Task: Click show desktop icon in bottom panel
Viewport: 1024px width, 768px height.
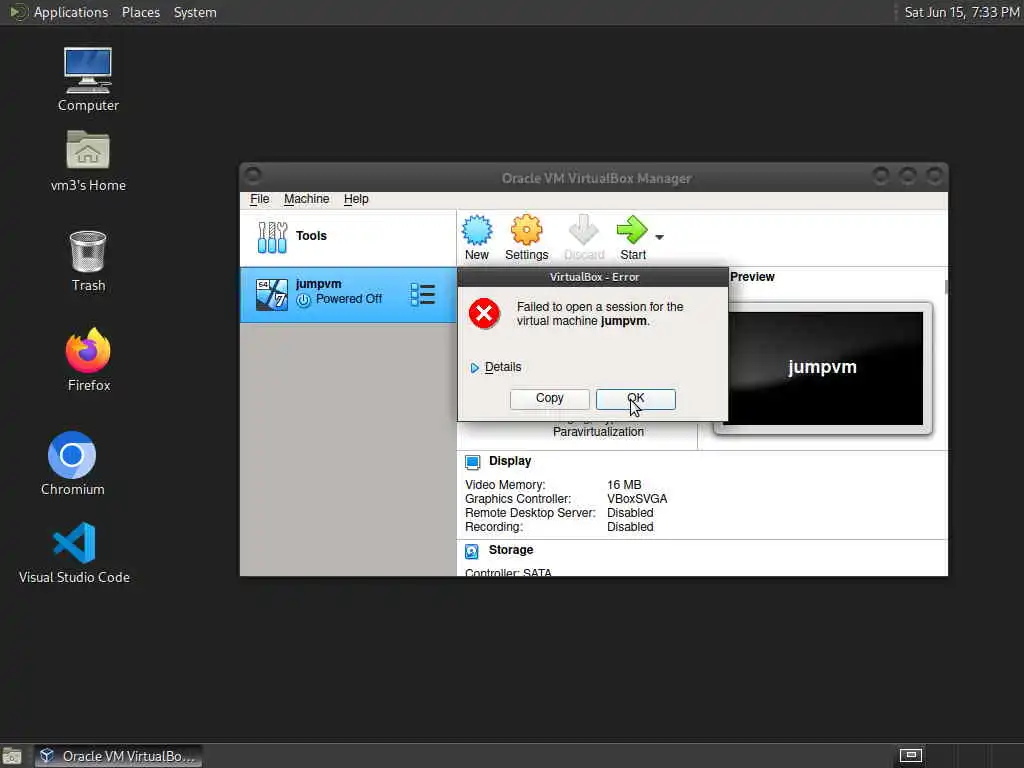Action: coord(12,756)
